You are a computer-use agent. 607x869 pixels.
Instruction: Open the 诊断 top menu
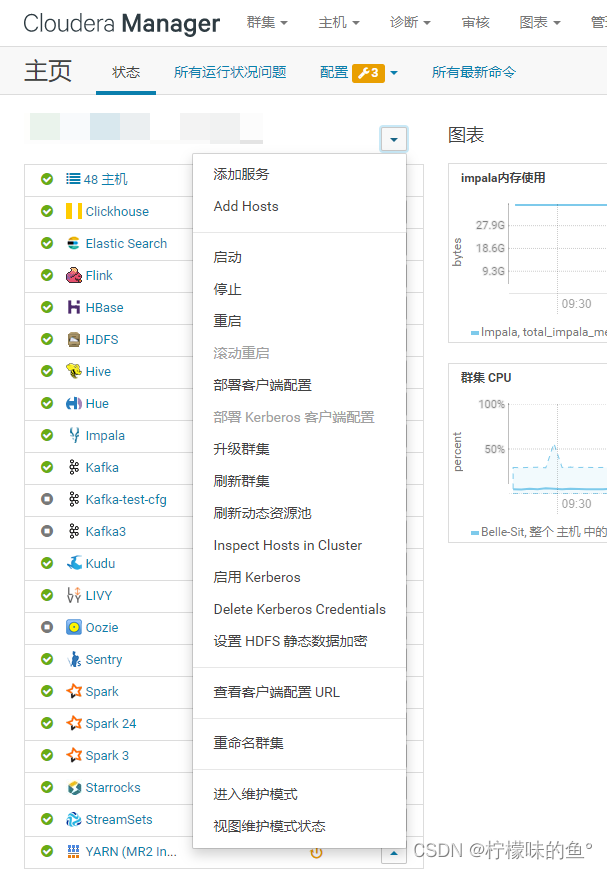click(410, 23)
